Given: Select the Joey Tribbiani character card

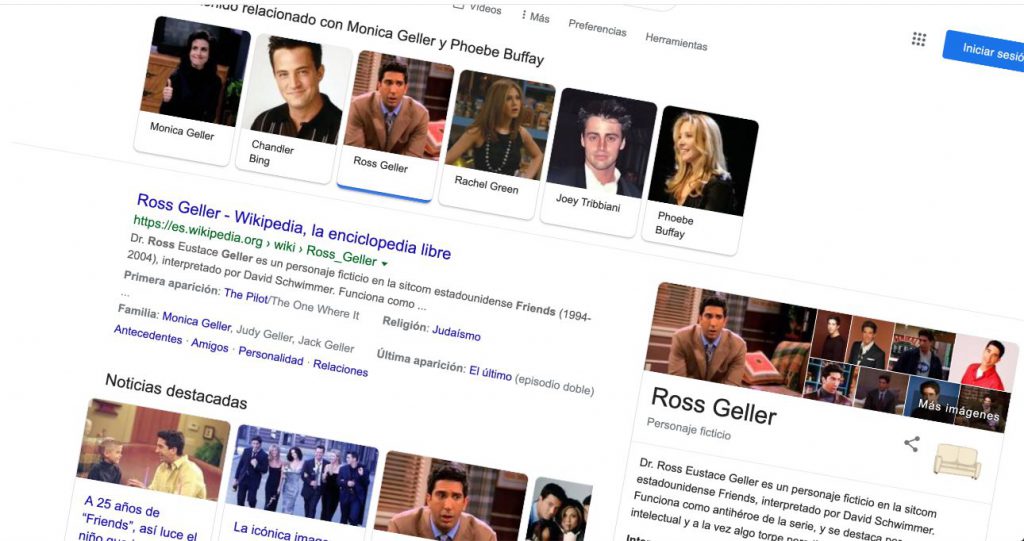Looking at the screenshot, I should (x=598, y=162).
